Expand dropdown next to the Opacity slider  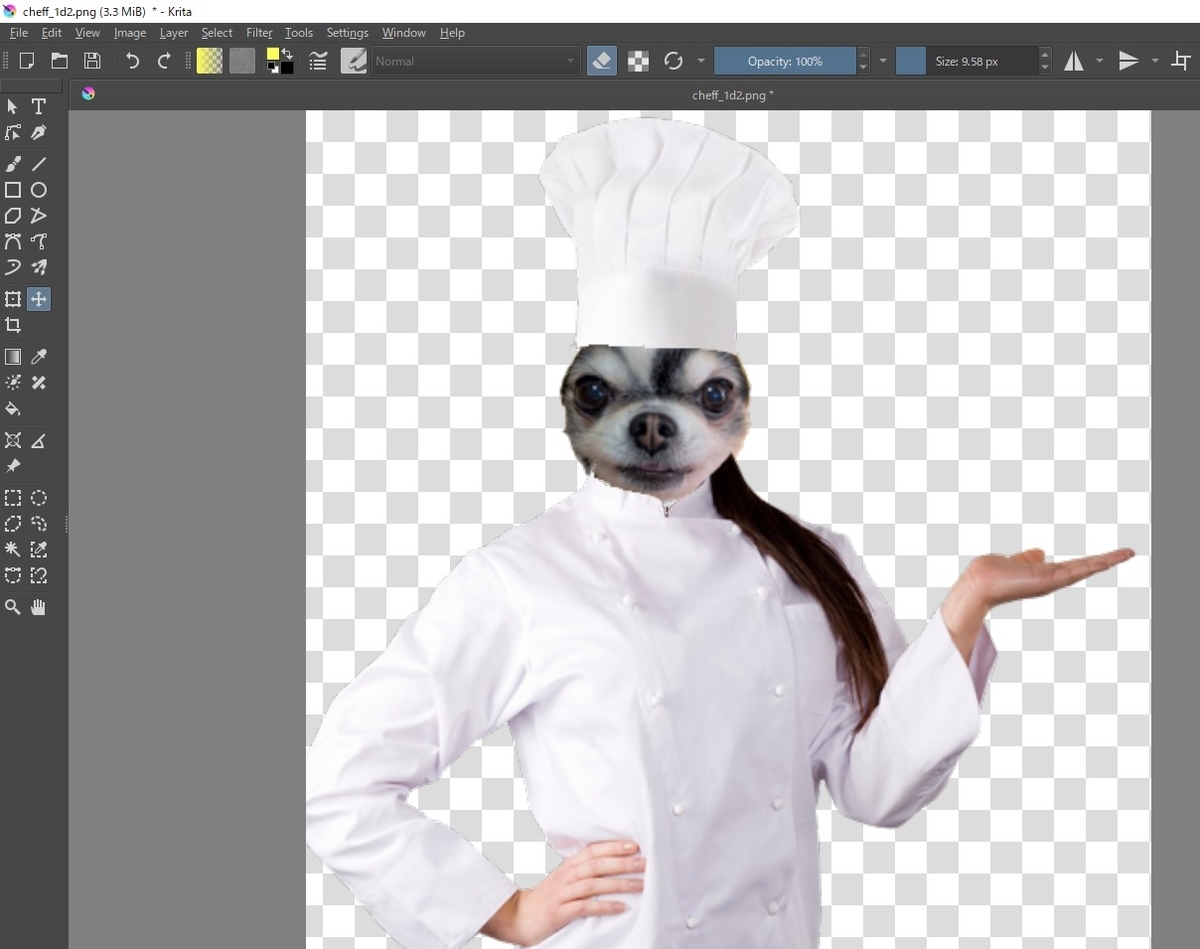883,61
